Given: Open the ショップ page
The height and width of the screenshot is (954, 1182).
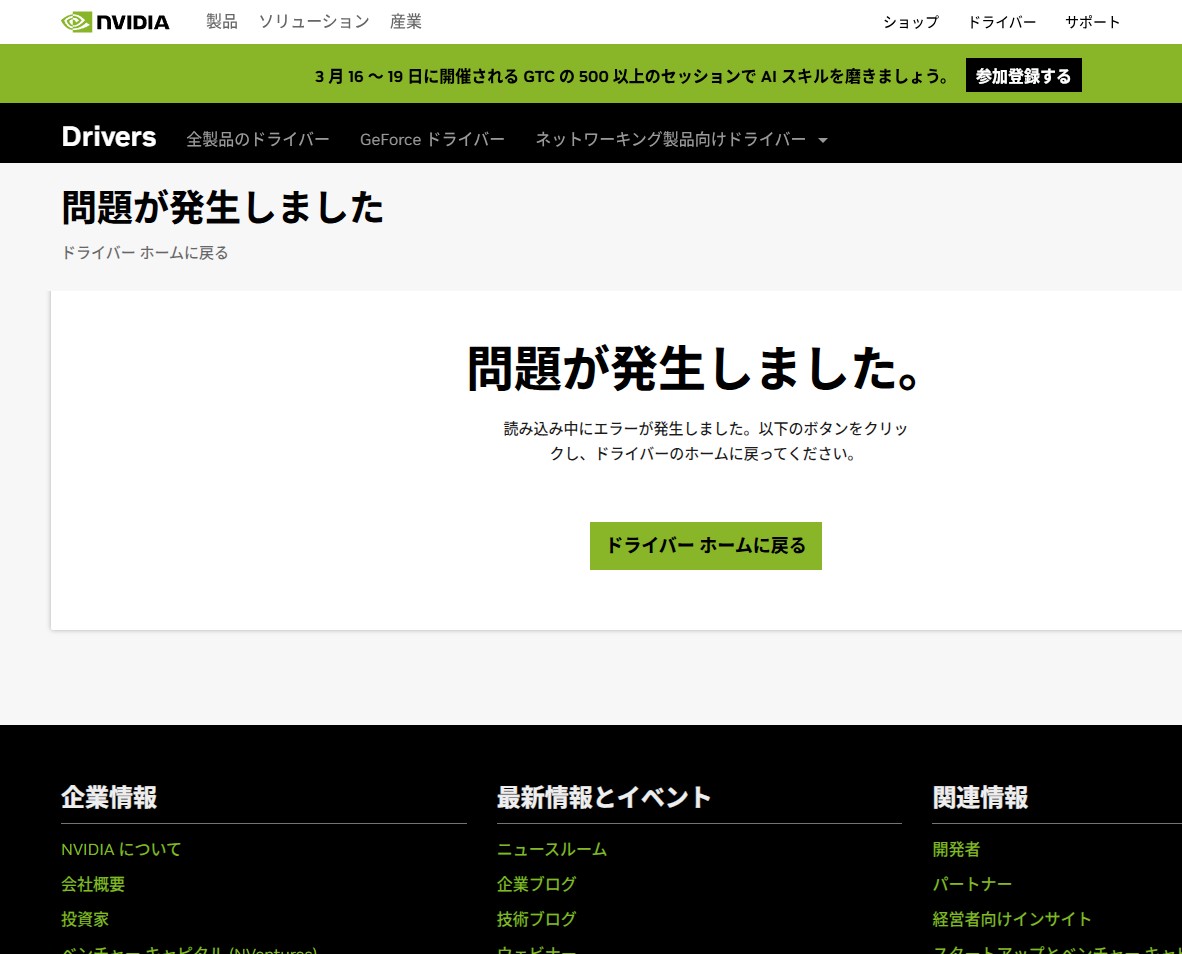Looking at the screenshot, I should click(910, 22).
